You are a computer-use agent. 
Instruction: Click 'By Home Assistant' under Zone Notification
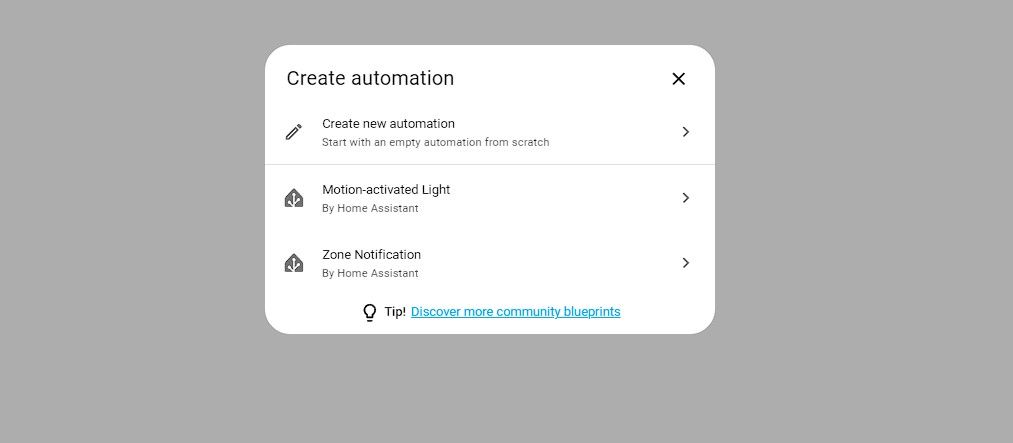coord(370,273)
